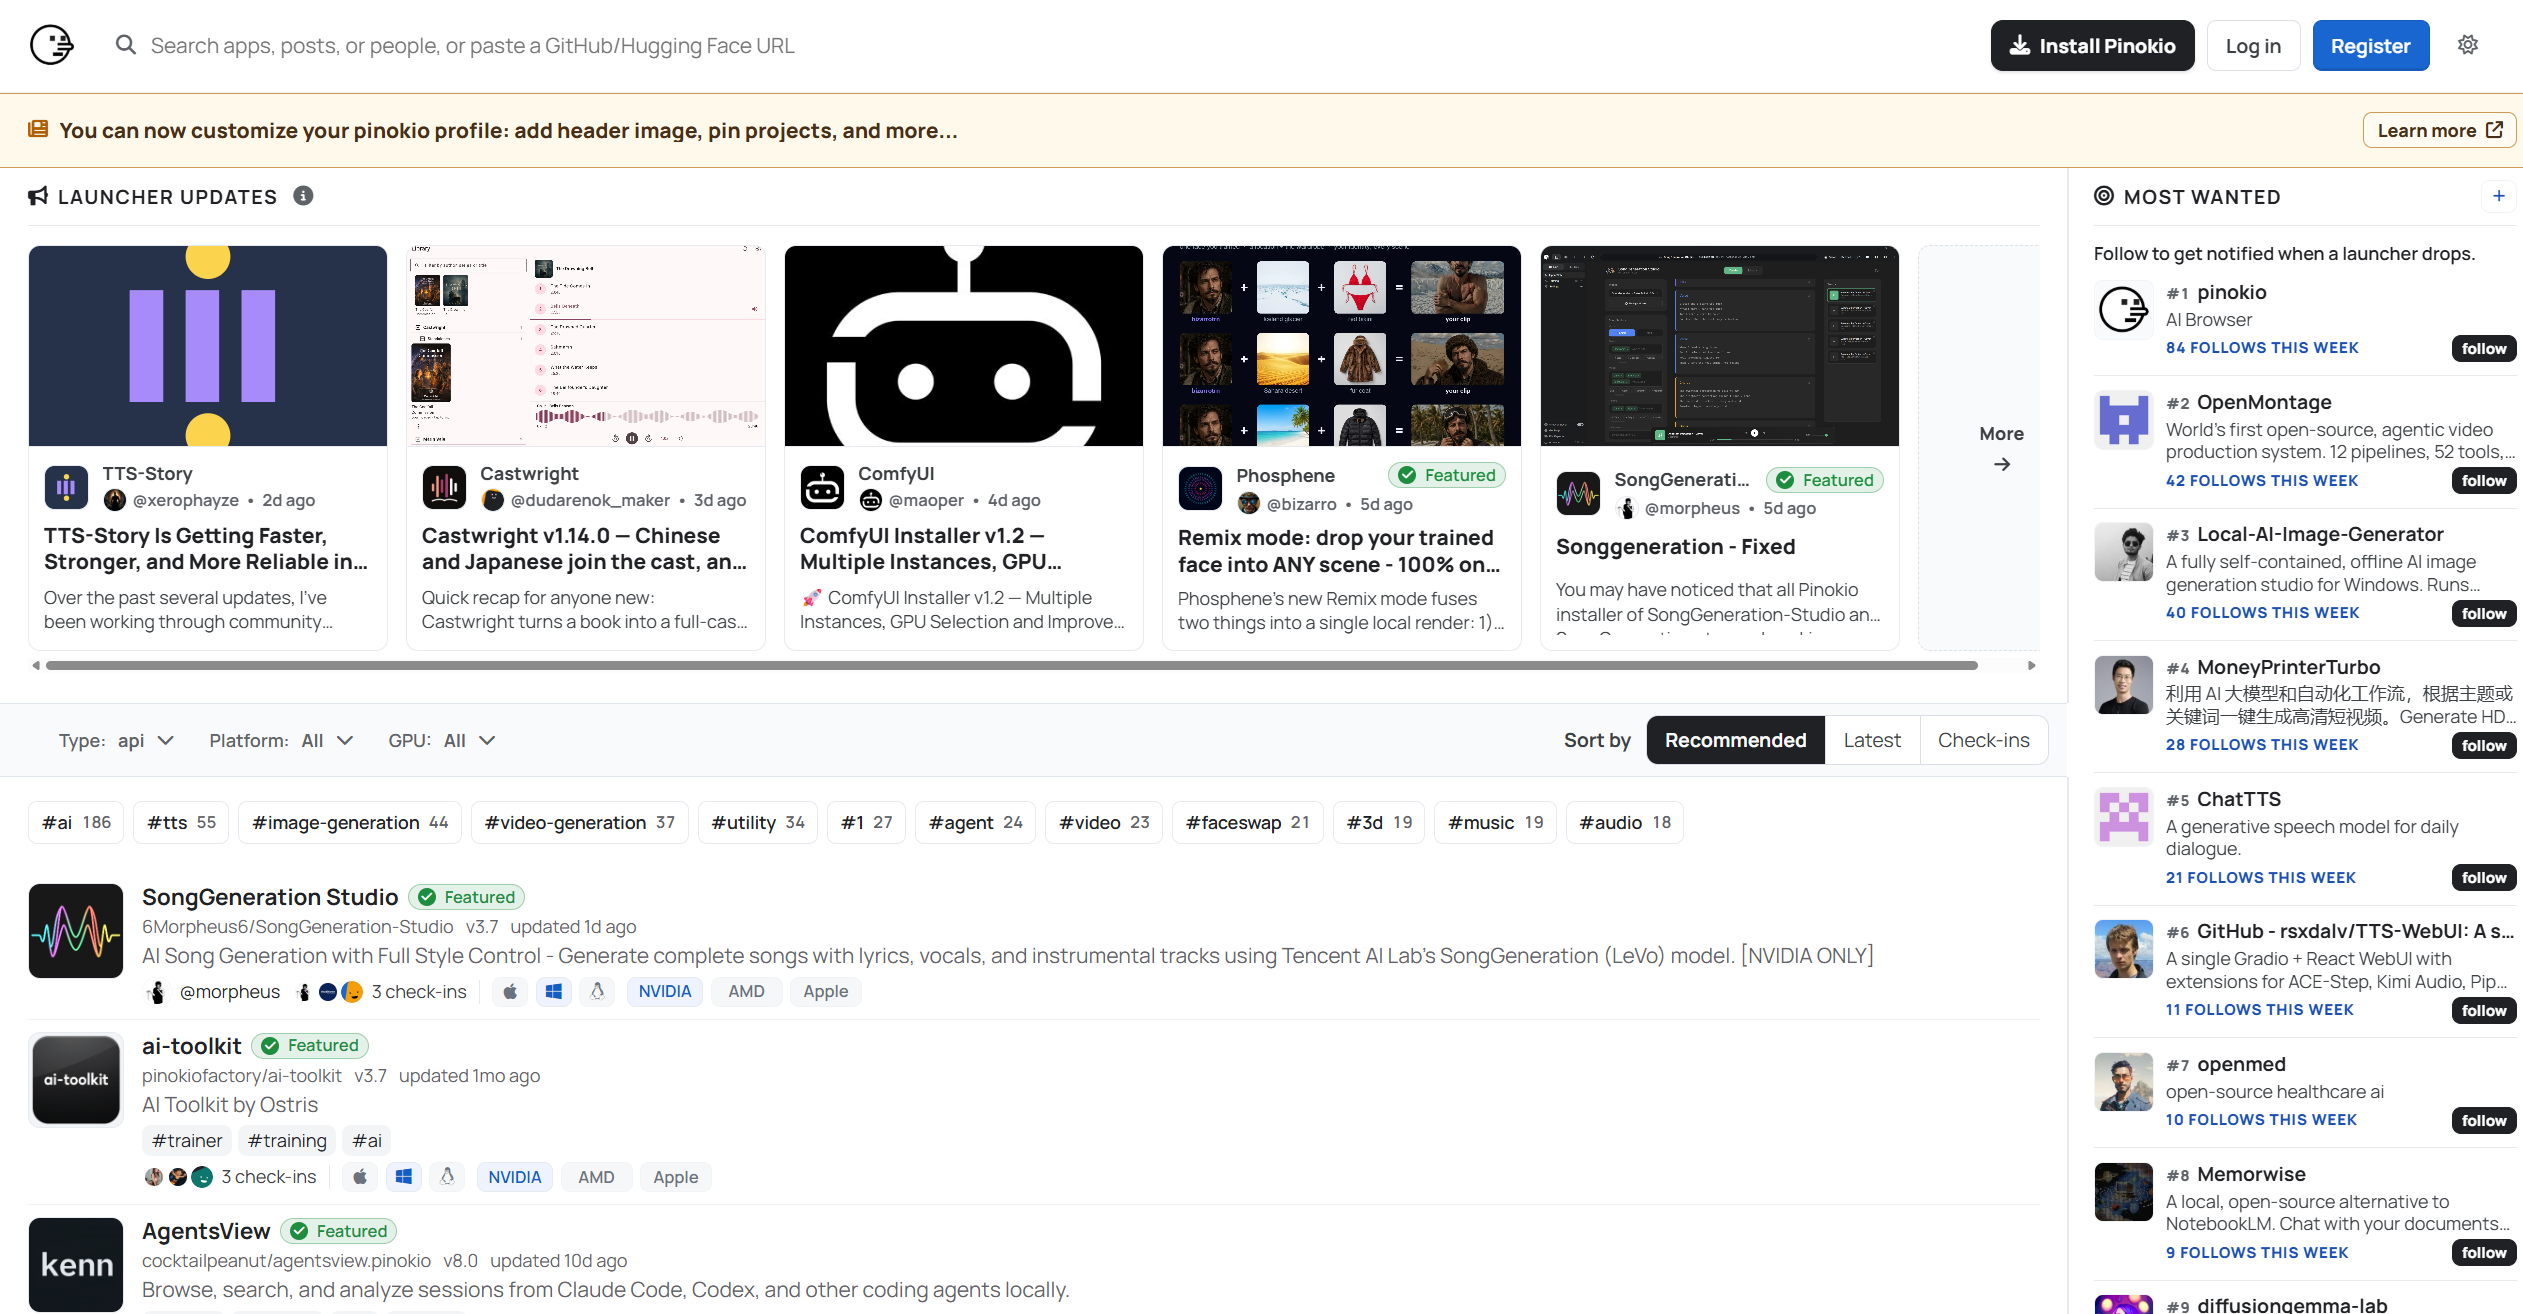
Task: Filter by #3d tag
Action: tap(1379, 822)
